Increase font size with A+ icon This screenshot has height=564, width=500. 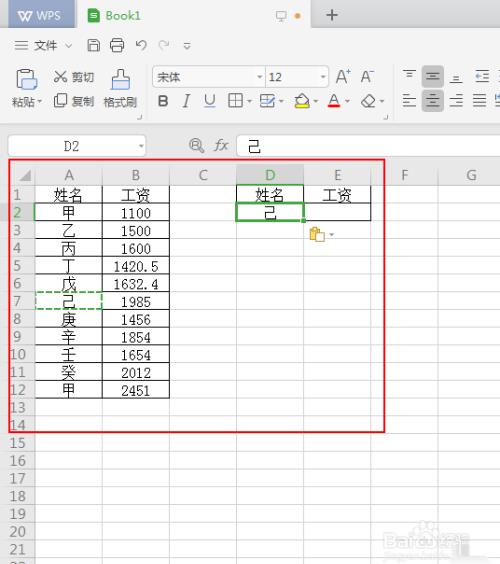tap(343, 77)
